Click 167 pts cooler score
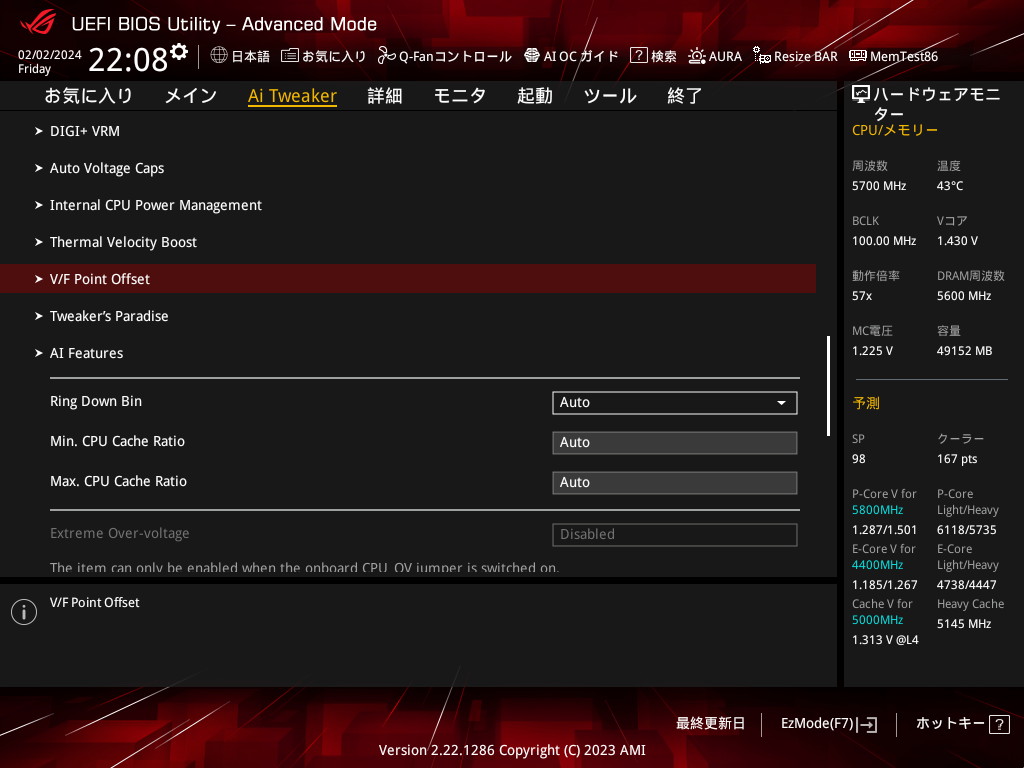Image resolution: width=1024 pixels, height=768 pixels. 957,459
